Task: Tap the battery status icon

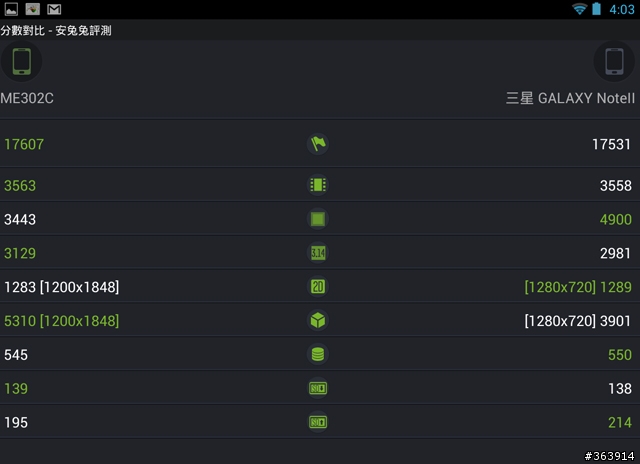Action: coord(597,9)
